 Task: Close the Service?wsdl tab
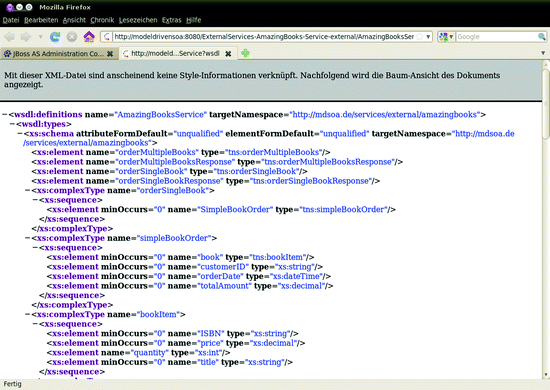(x=228, y=54)
